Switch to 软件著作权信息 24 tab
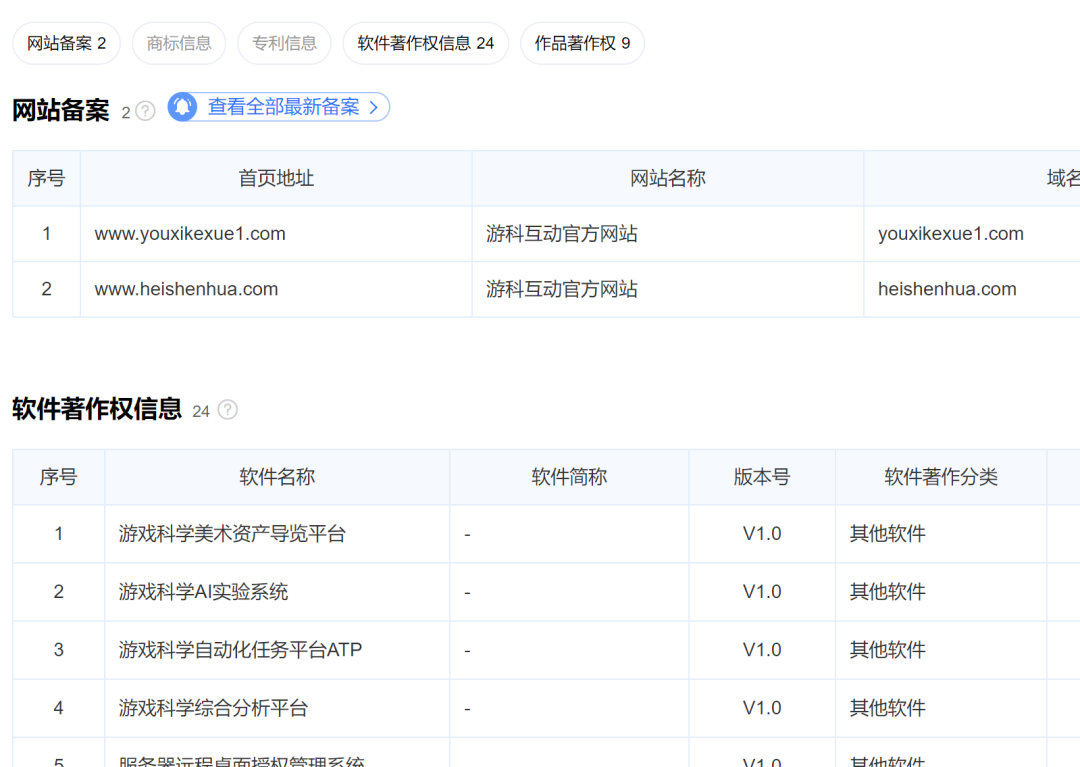This screenshot has width=1080, height=767. 426,43
